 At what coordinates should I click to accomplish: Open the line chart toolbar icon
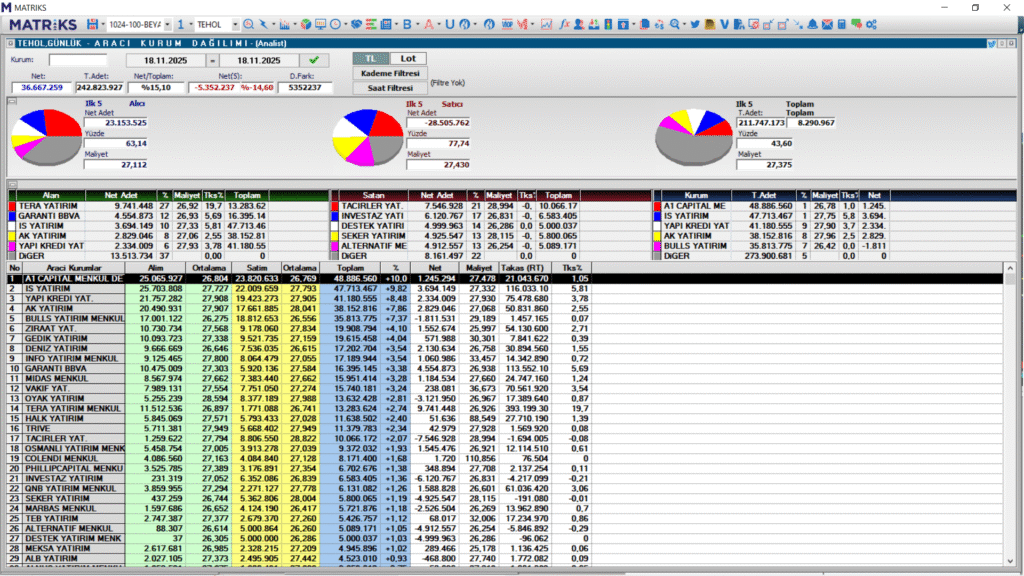(x=547, y=24)
